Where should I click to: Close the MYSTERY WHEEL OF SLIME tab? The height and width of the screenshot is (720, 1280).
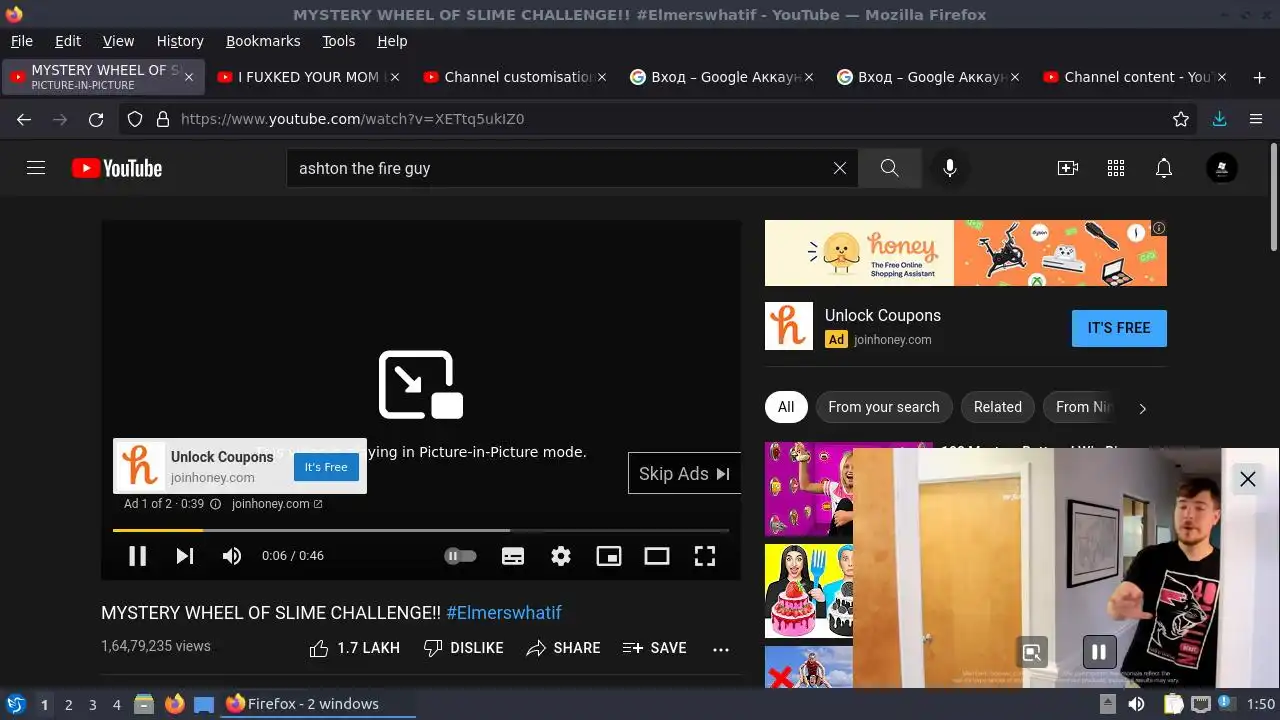(189, 77)
